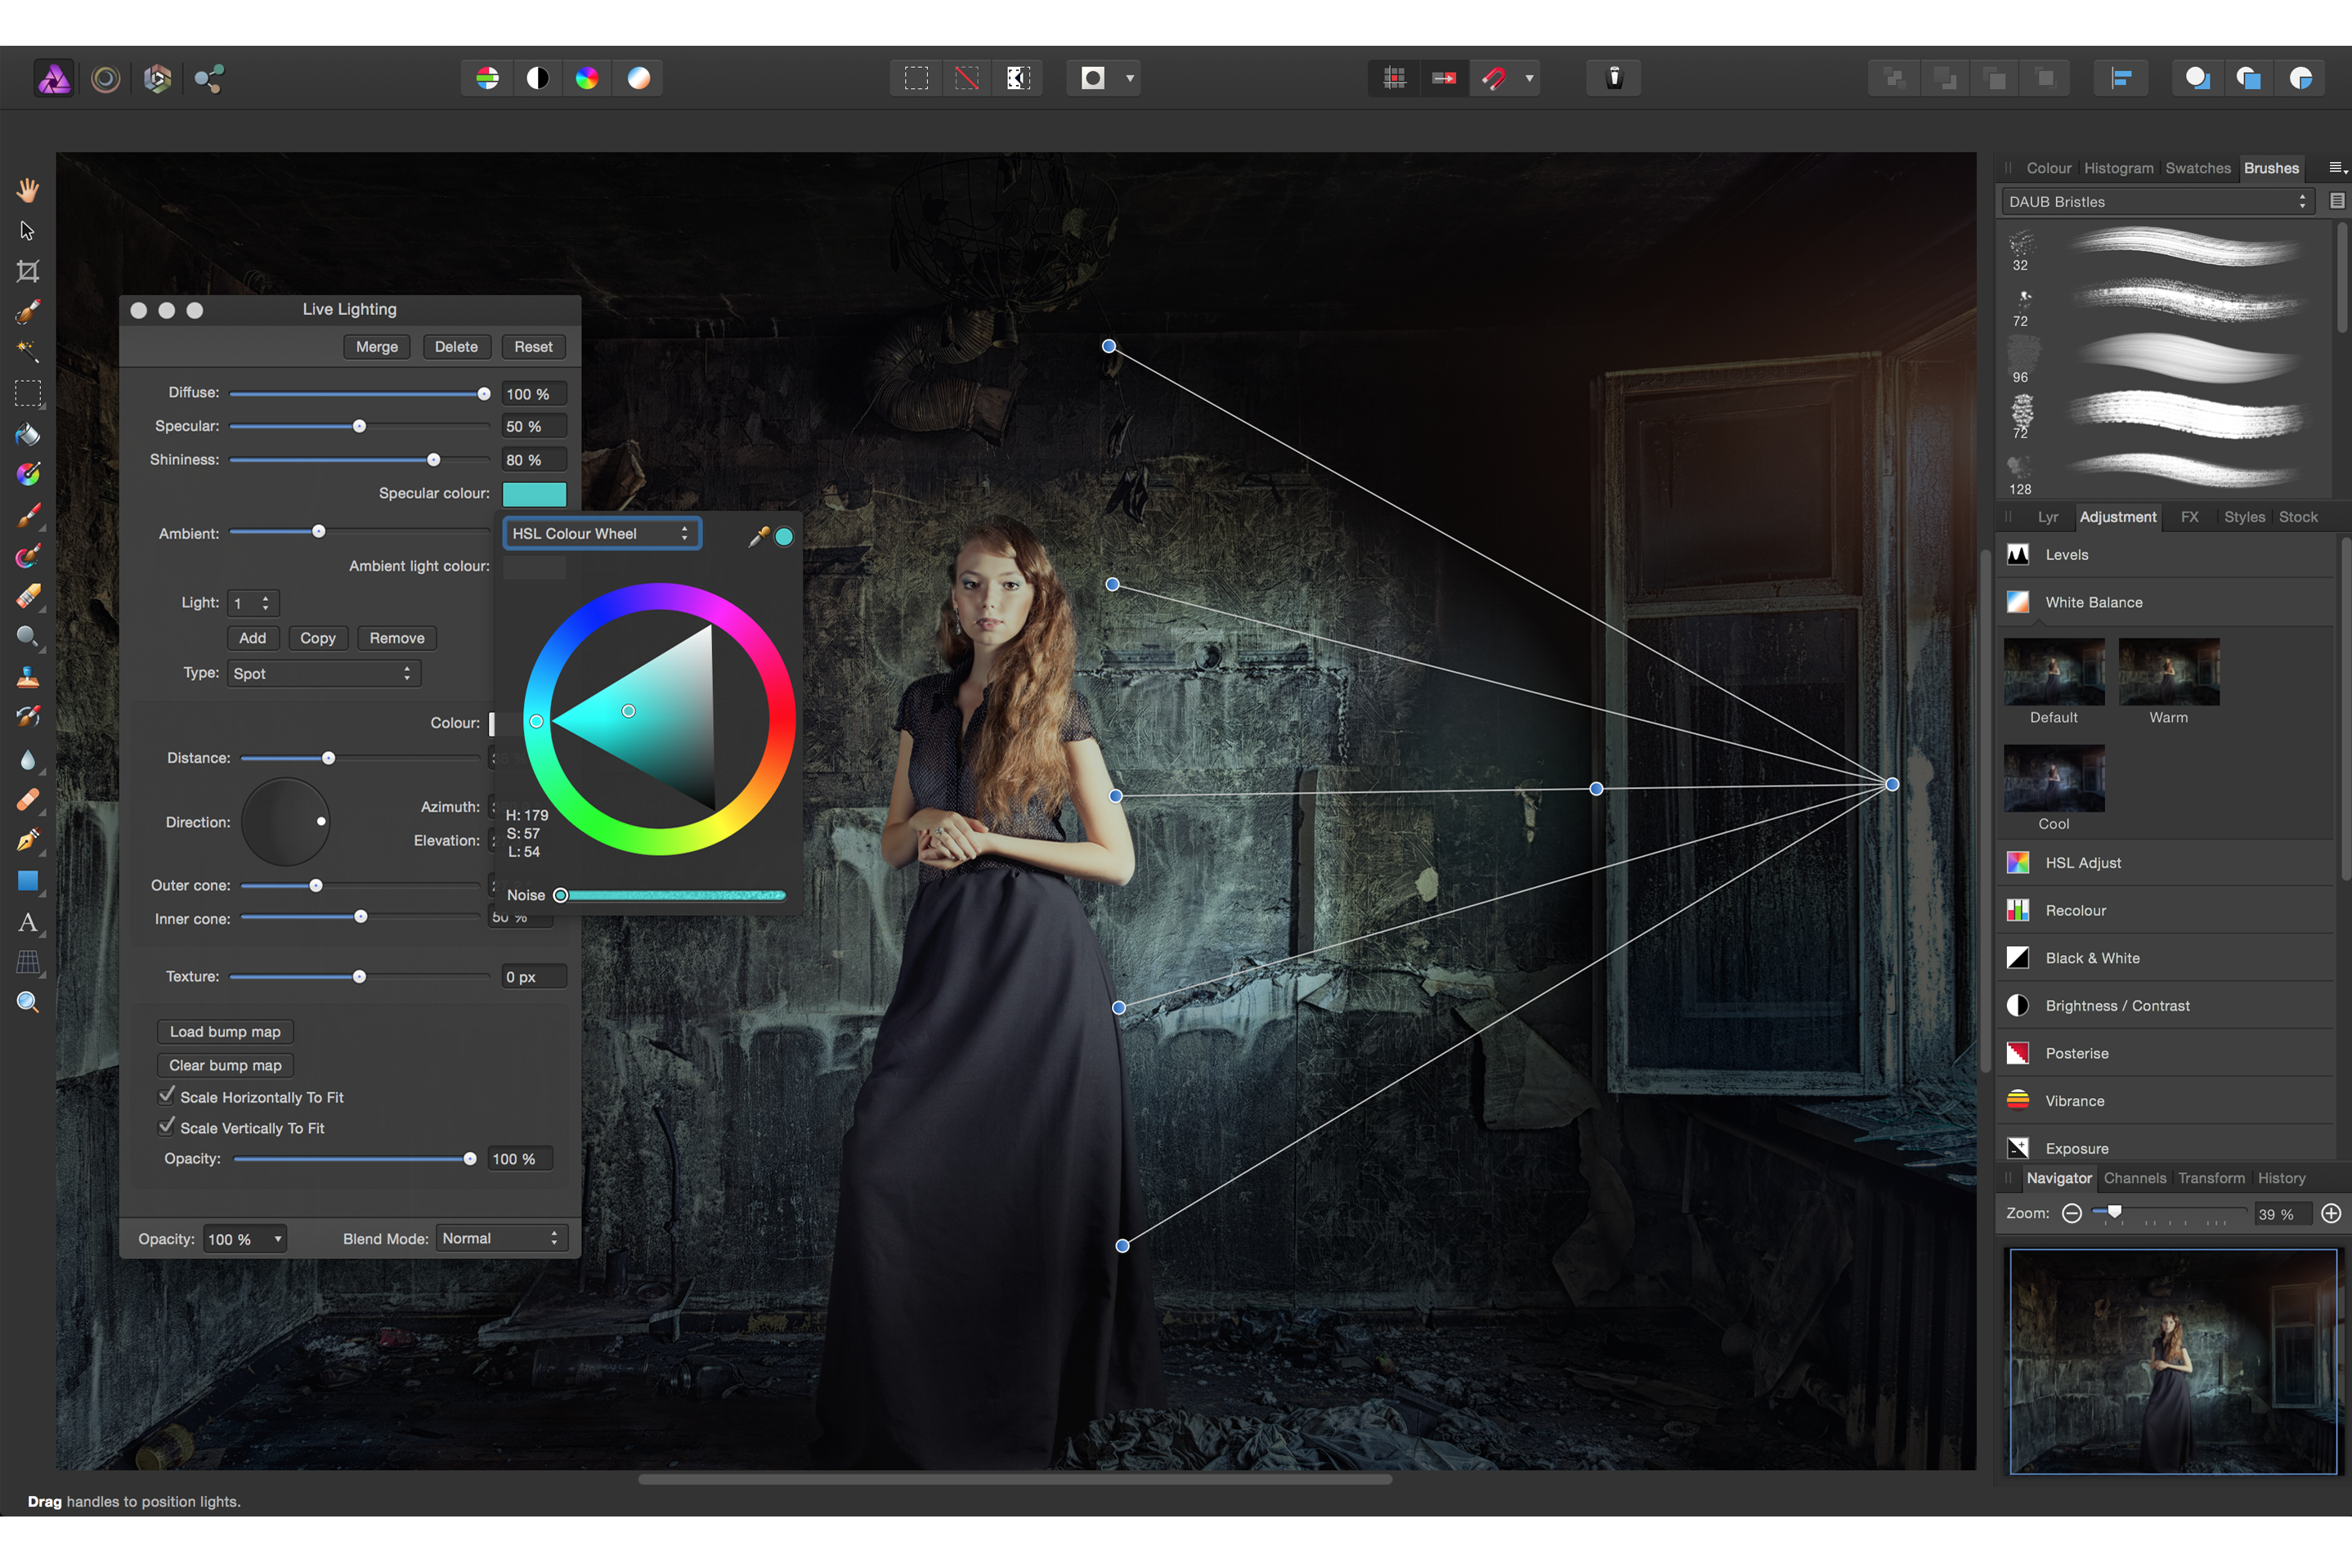2352x1568 pixels.
Task: Expand the Blend Mode Normal dropdown
Action: pyautogui.click(x=501, y=1238)
